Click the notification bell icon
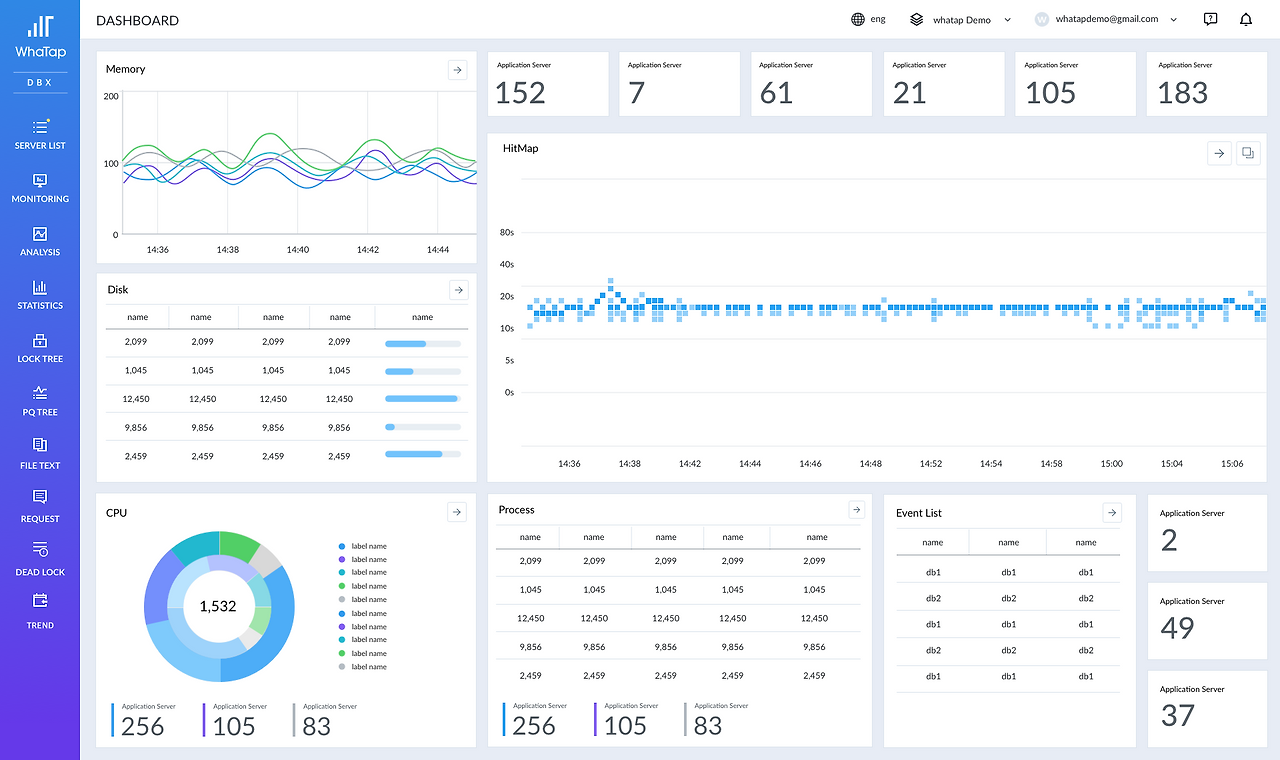 click(1244, 19)
